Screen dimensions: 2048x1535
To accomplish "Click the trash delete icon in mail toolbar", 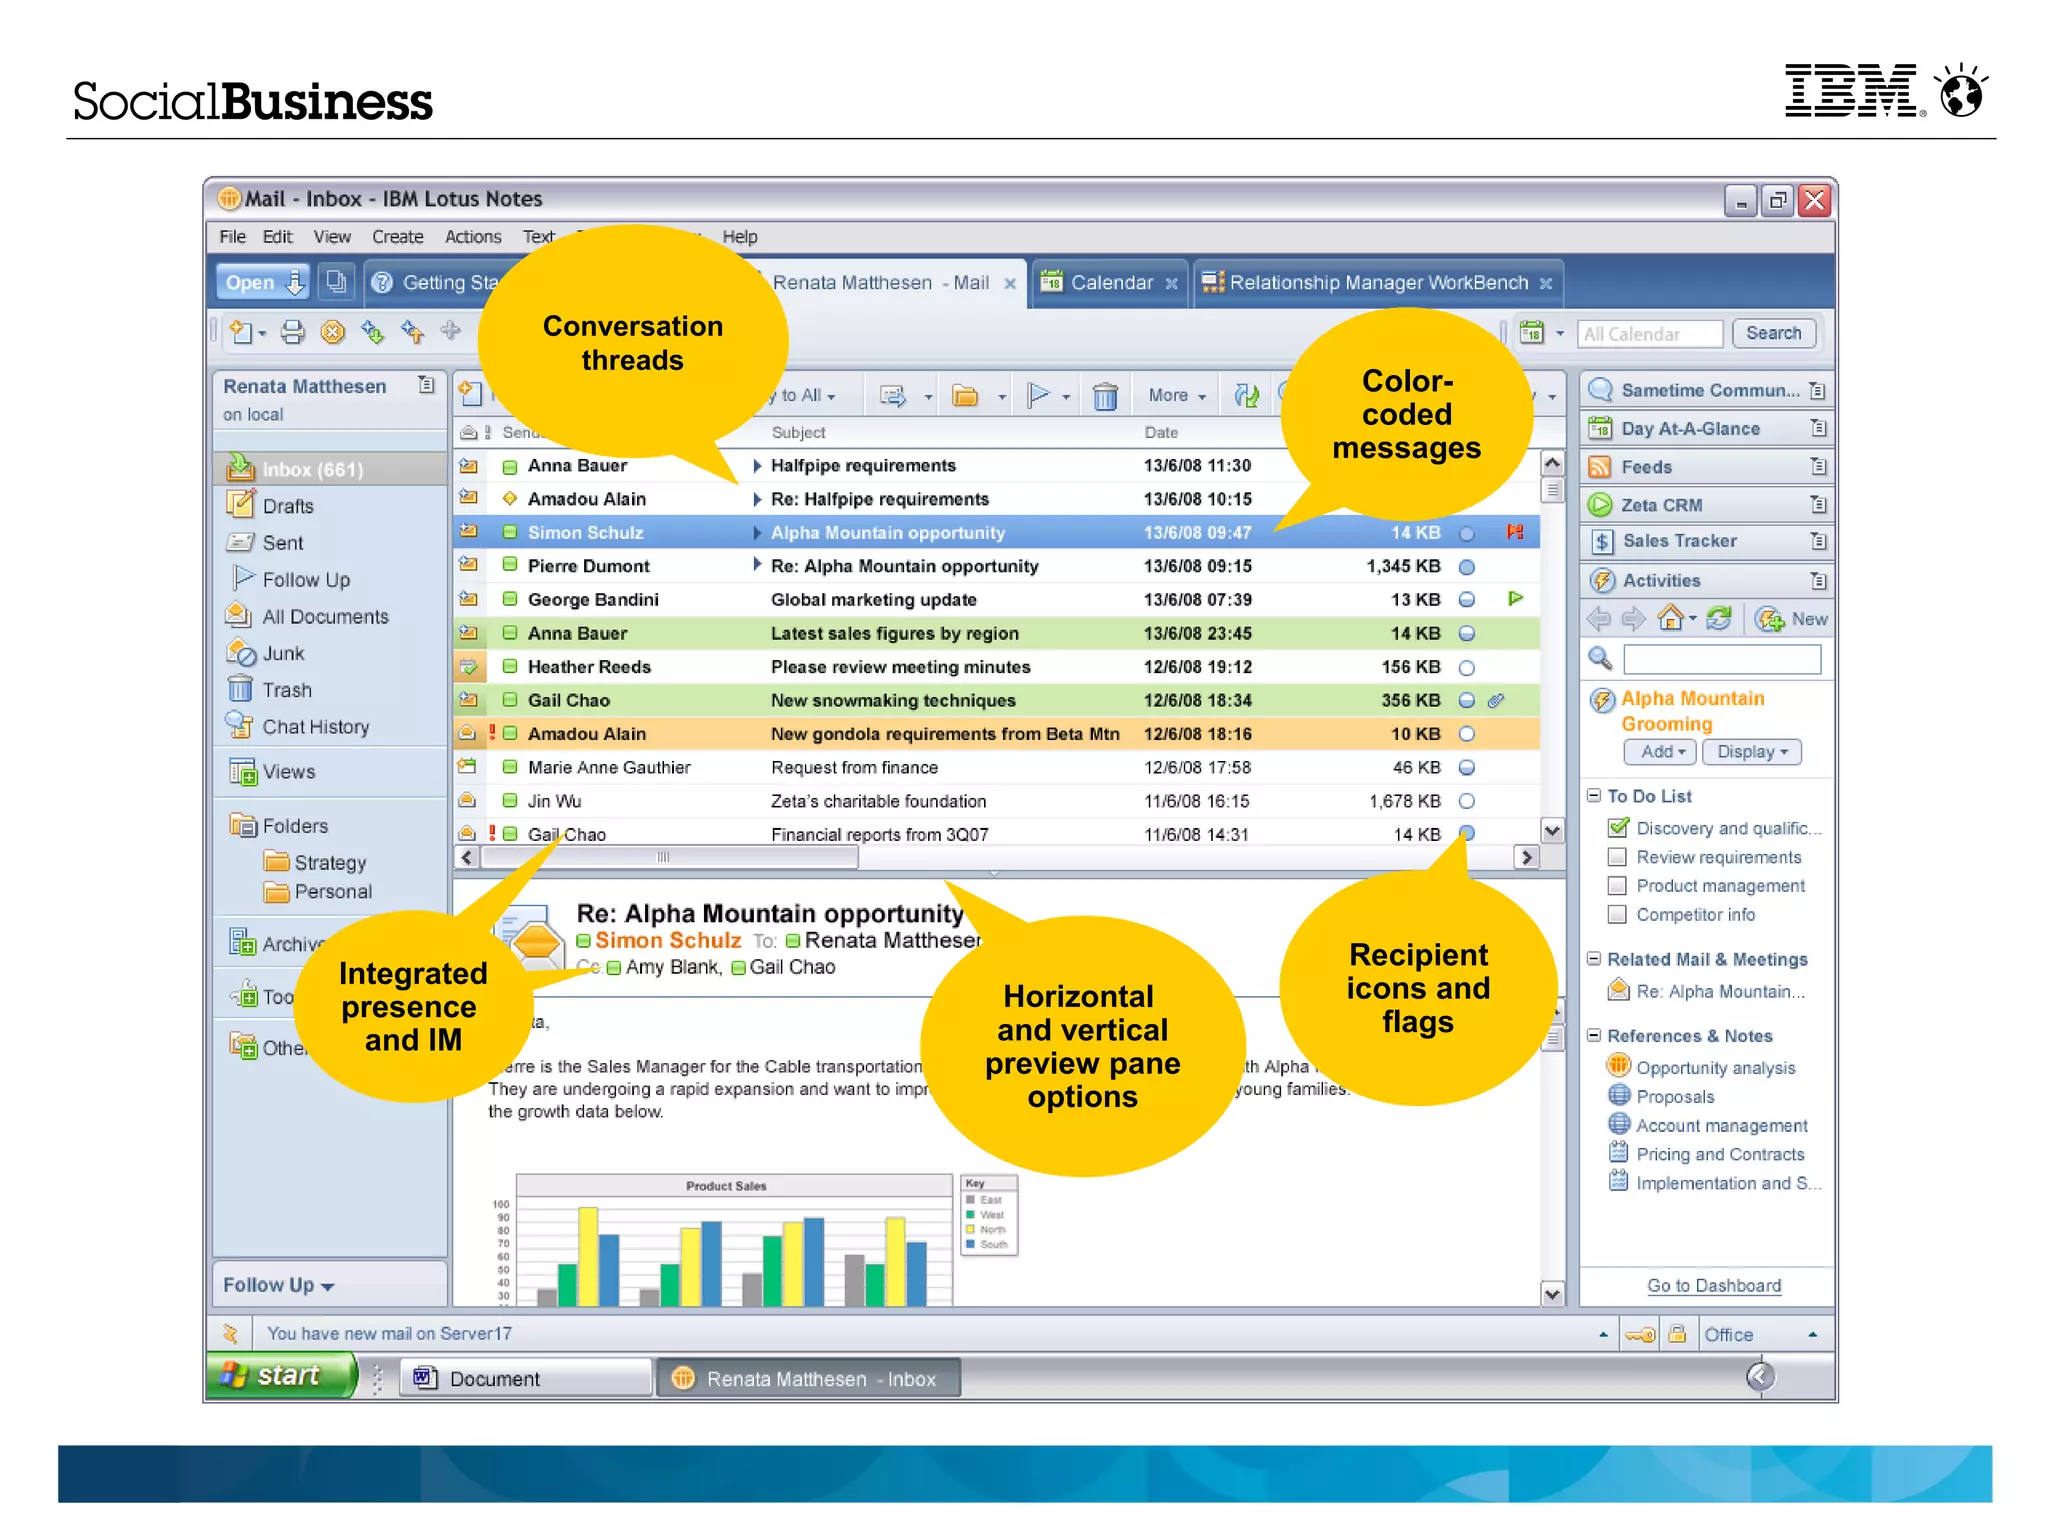I will pyautogui.click(x=1105, y=396).
